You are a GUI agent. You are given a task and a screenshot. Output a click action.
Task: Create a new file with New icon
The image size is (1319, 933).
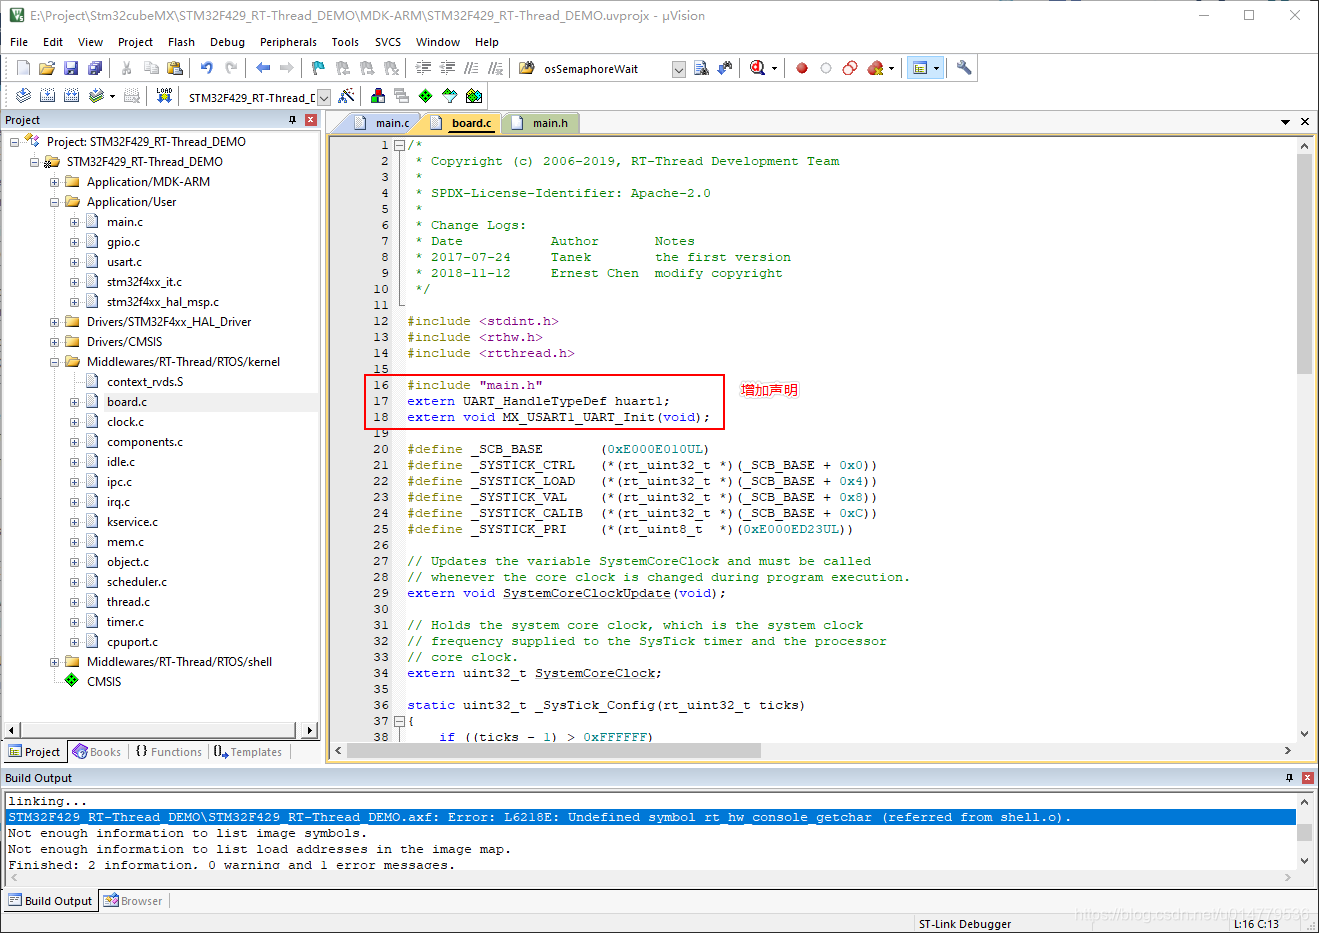pos(23,68)
